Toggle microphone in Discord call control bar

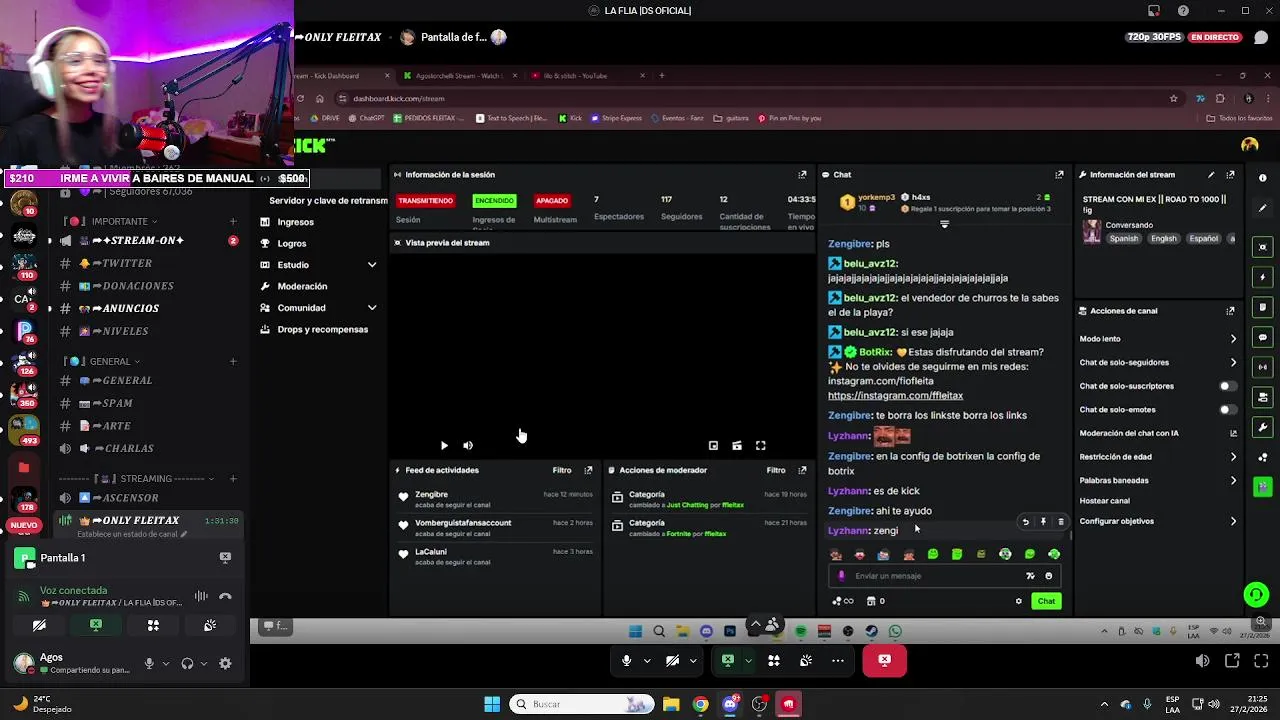point(626,661)
